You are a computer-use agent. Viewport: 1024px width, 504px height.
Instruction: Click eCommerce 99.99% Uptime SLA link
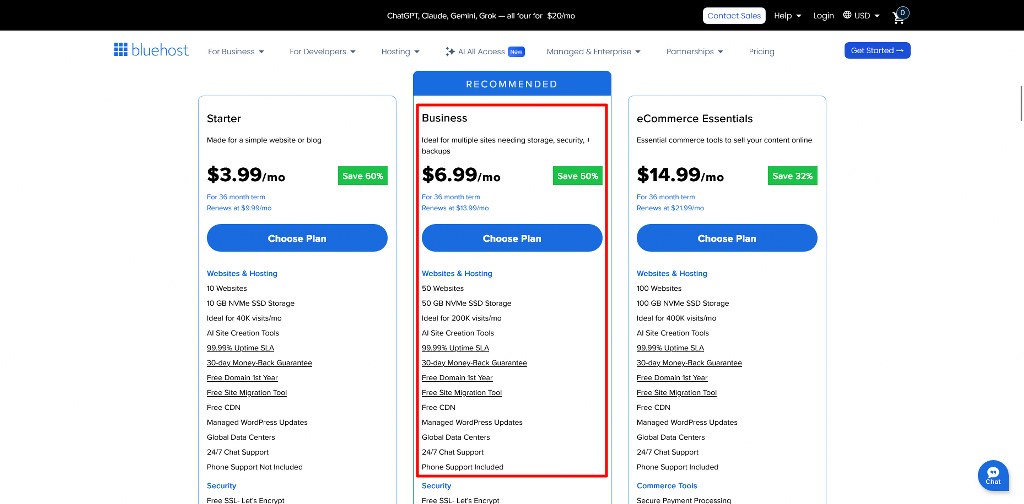click(x=670, y=348)
